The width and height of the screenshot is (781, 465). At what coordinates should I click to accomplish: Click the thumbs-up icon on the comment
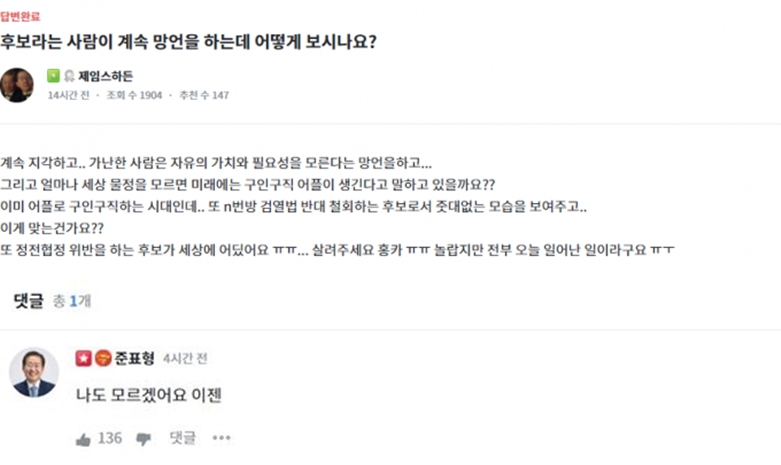pos(83,438)
